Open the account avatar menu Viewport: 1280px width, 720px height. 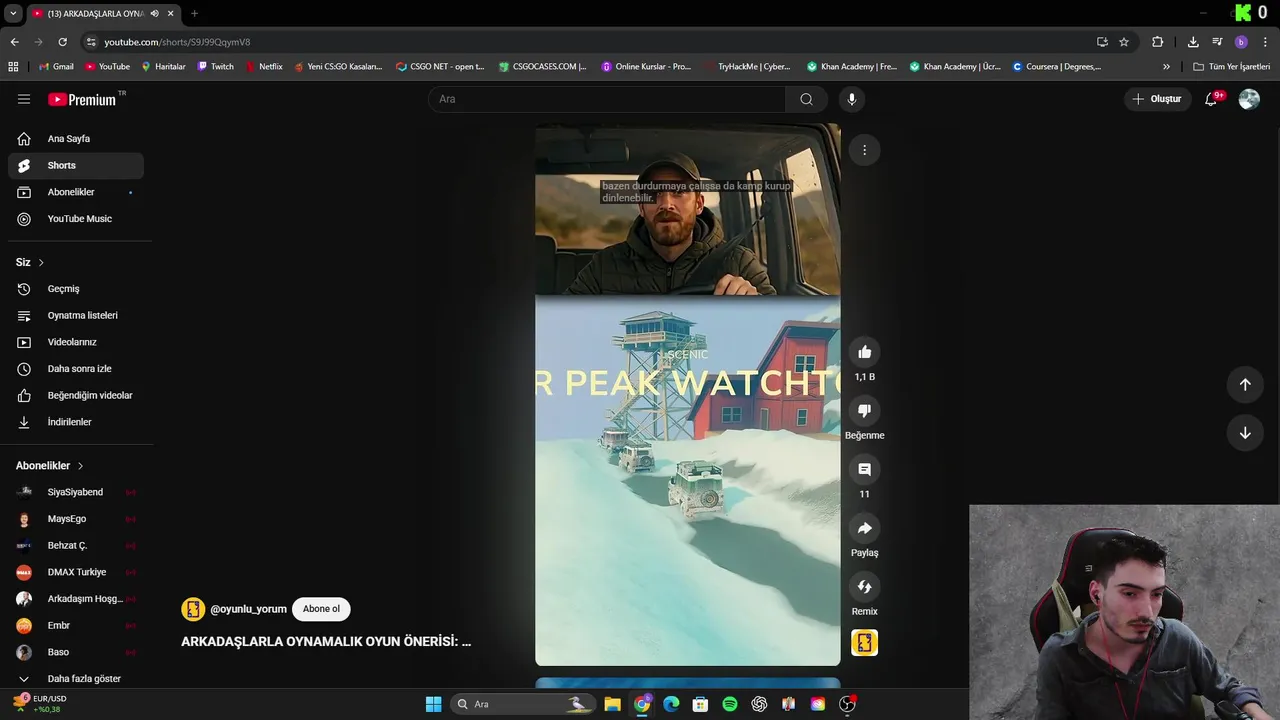click(x=1249, y=99)
